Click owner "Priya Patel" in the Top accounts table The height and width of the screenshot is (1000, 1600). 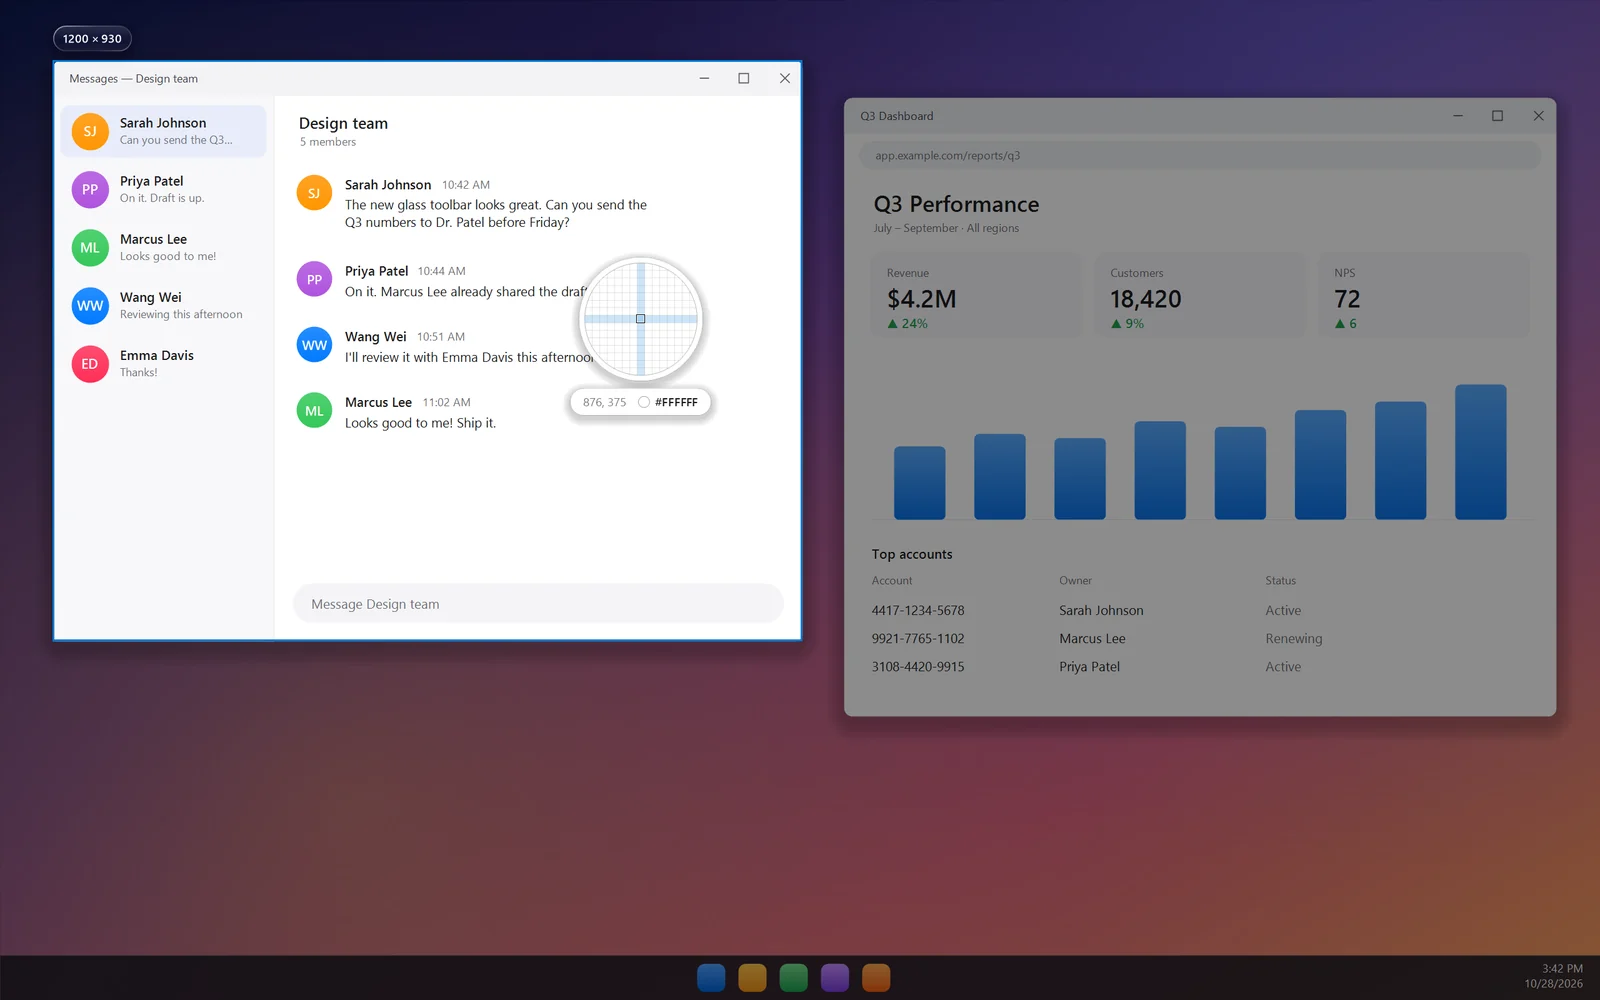coord(1090,666)
